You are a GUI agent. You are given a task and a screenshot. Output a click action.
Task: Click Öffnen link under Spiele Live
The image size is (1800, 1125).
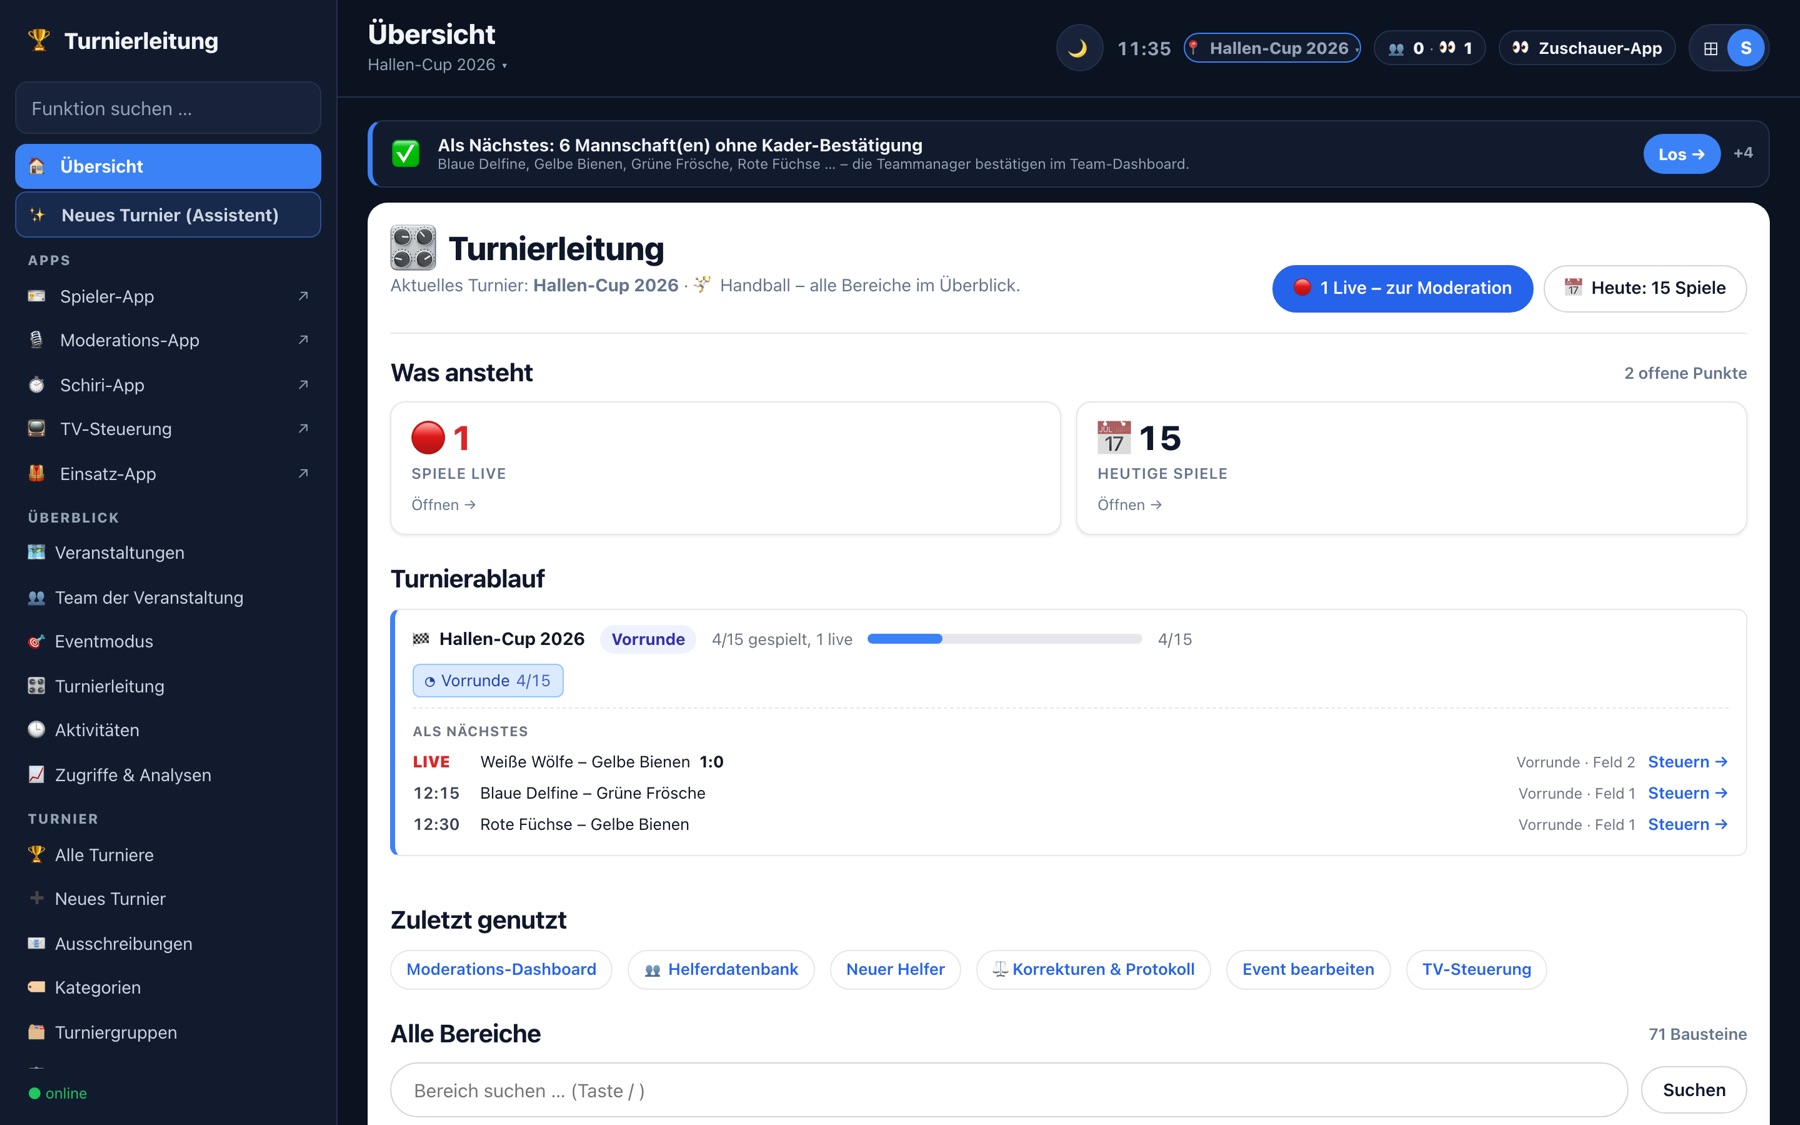click(x=444, y=505)
